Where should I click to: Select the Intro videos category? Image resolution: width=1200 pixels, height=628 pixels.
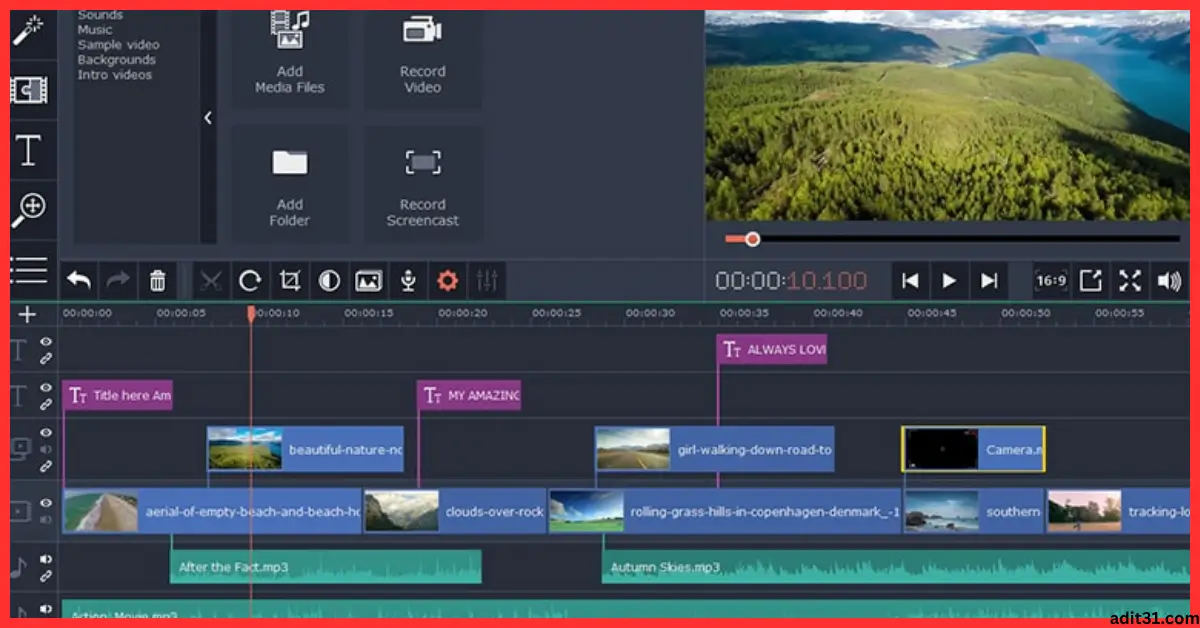115,75
